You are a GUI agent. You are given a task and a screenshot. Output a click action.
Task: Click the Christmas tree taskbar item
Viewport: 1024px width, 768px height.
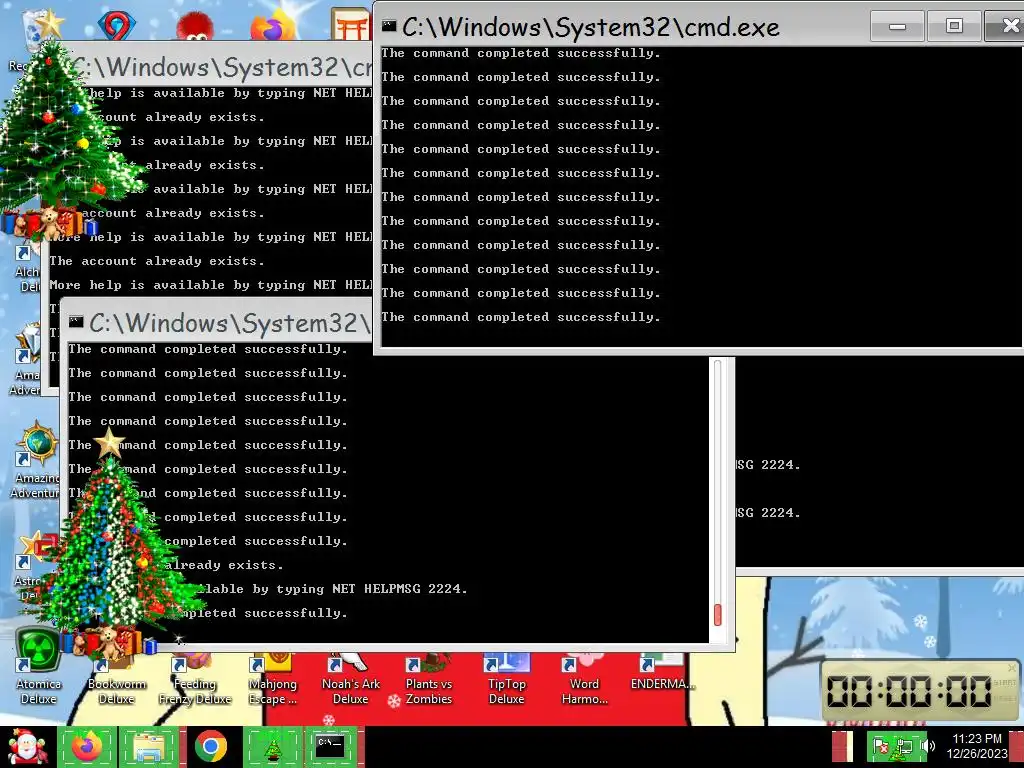pyautogui.click(x=272, y=746)
